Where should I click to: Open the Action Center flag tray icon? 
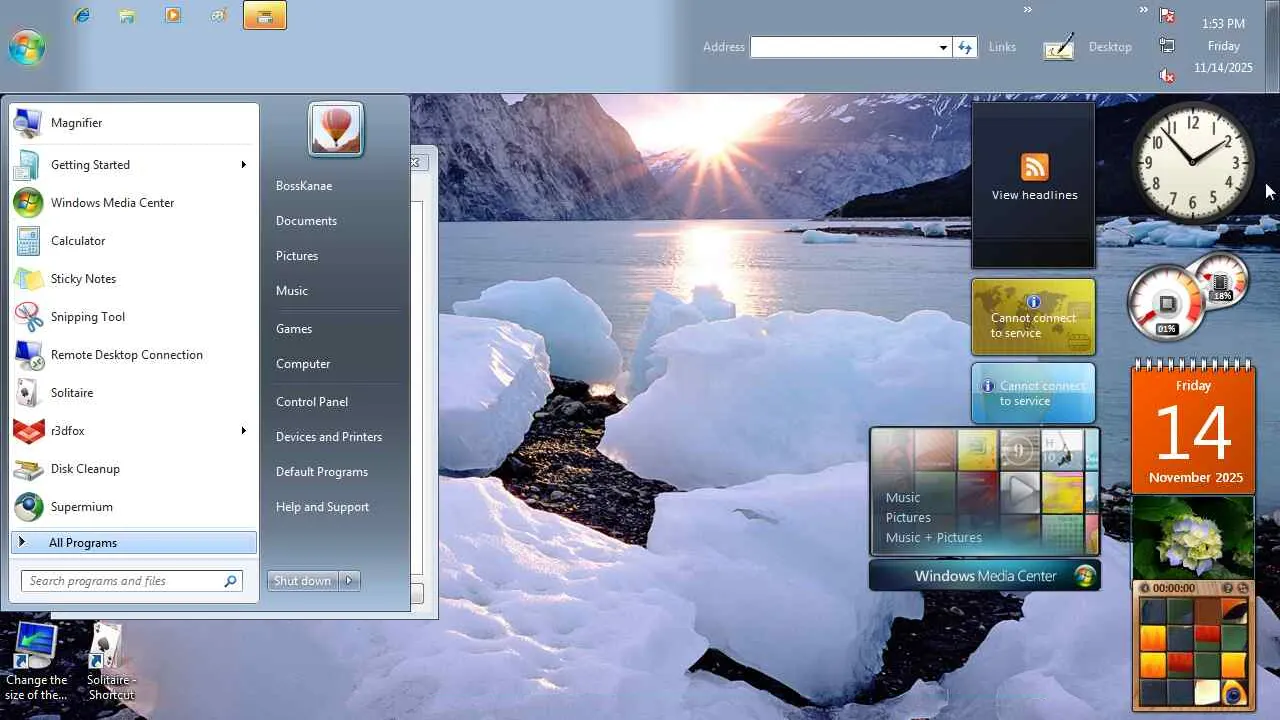coord(1167,15)
